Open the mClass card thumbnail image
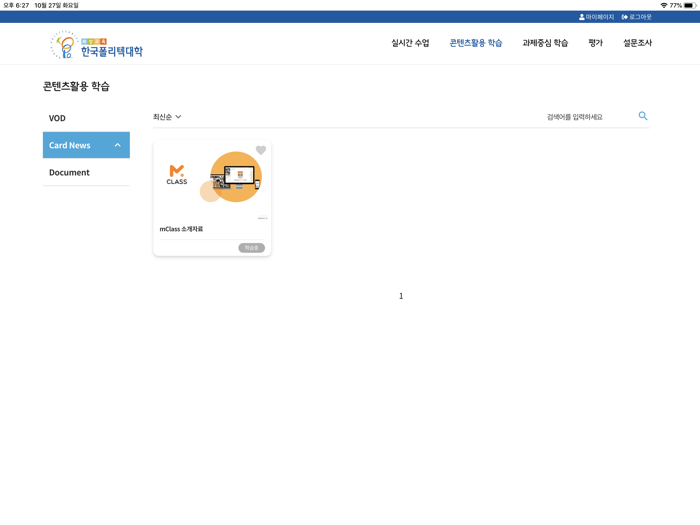The image size is (700, 525). [212, 180]
